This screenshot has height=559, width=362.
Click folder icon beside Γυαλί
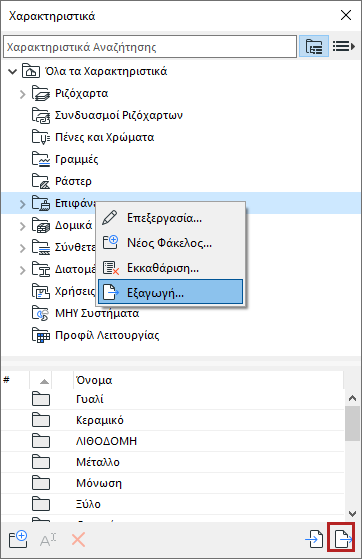point(41,399)
